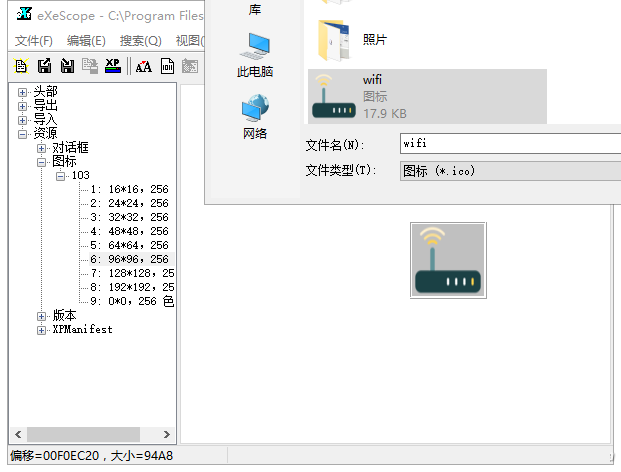
Task: Select the 7: 128*128 icon entry
Action: tap(132, 273)
